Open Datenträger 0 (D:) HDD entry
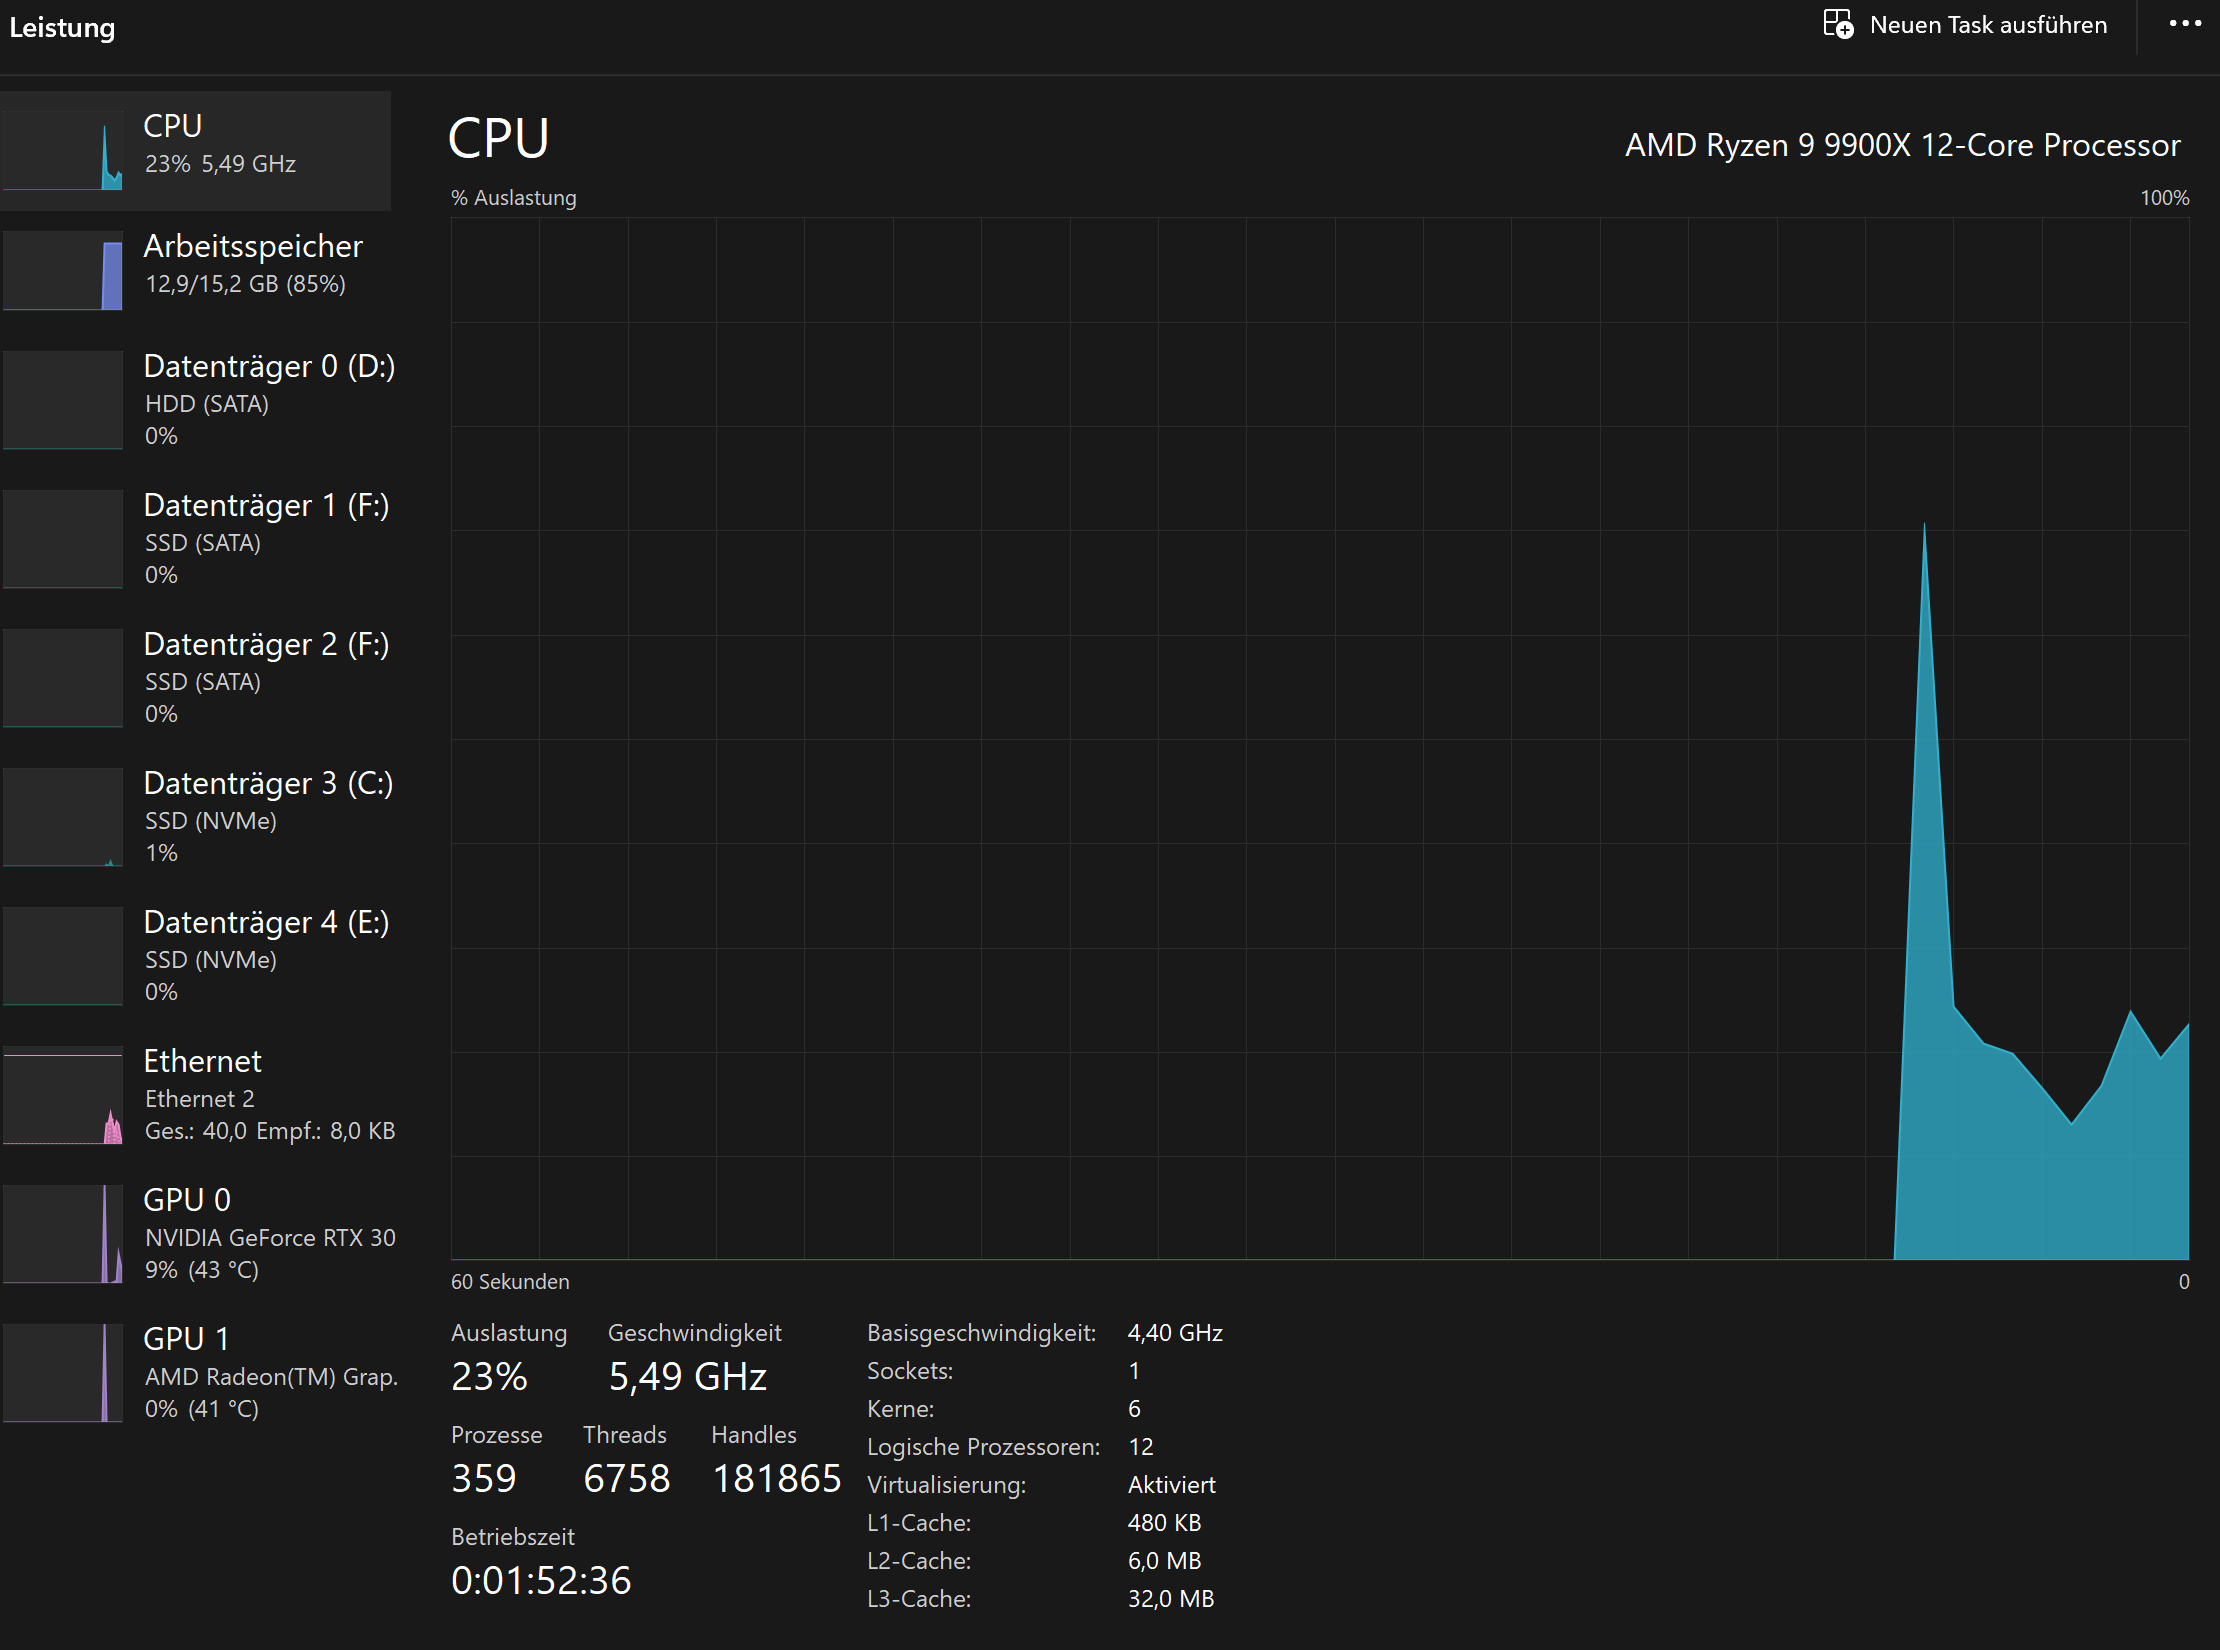This screenshot has height=1650, width=2220. [x=268, y=399]
